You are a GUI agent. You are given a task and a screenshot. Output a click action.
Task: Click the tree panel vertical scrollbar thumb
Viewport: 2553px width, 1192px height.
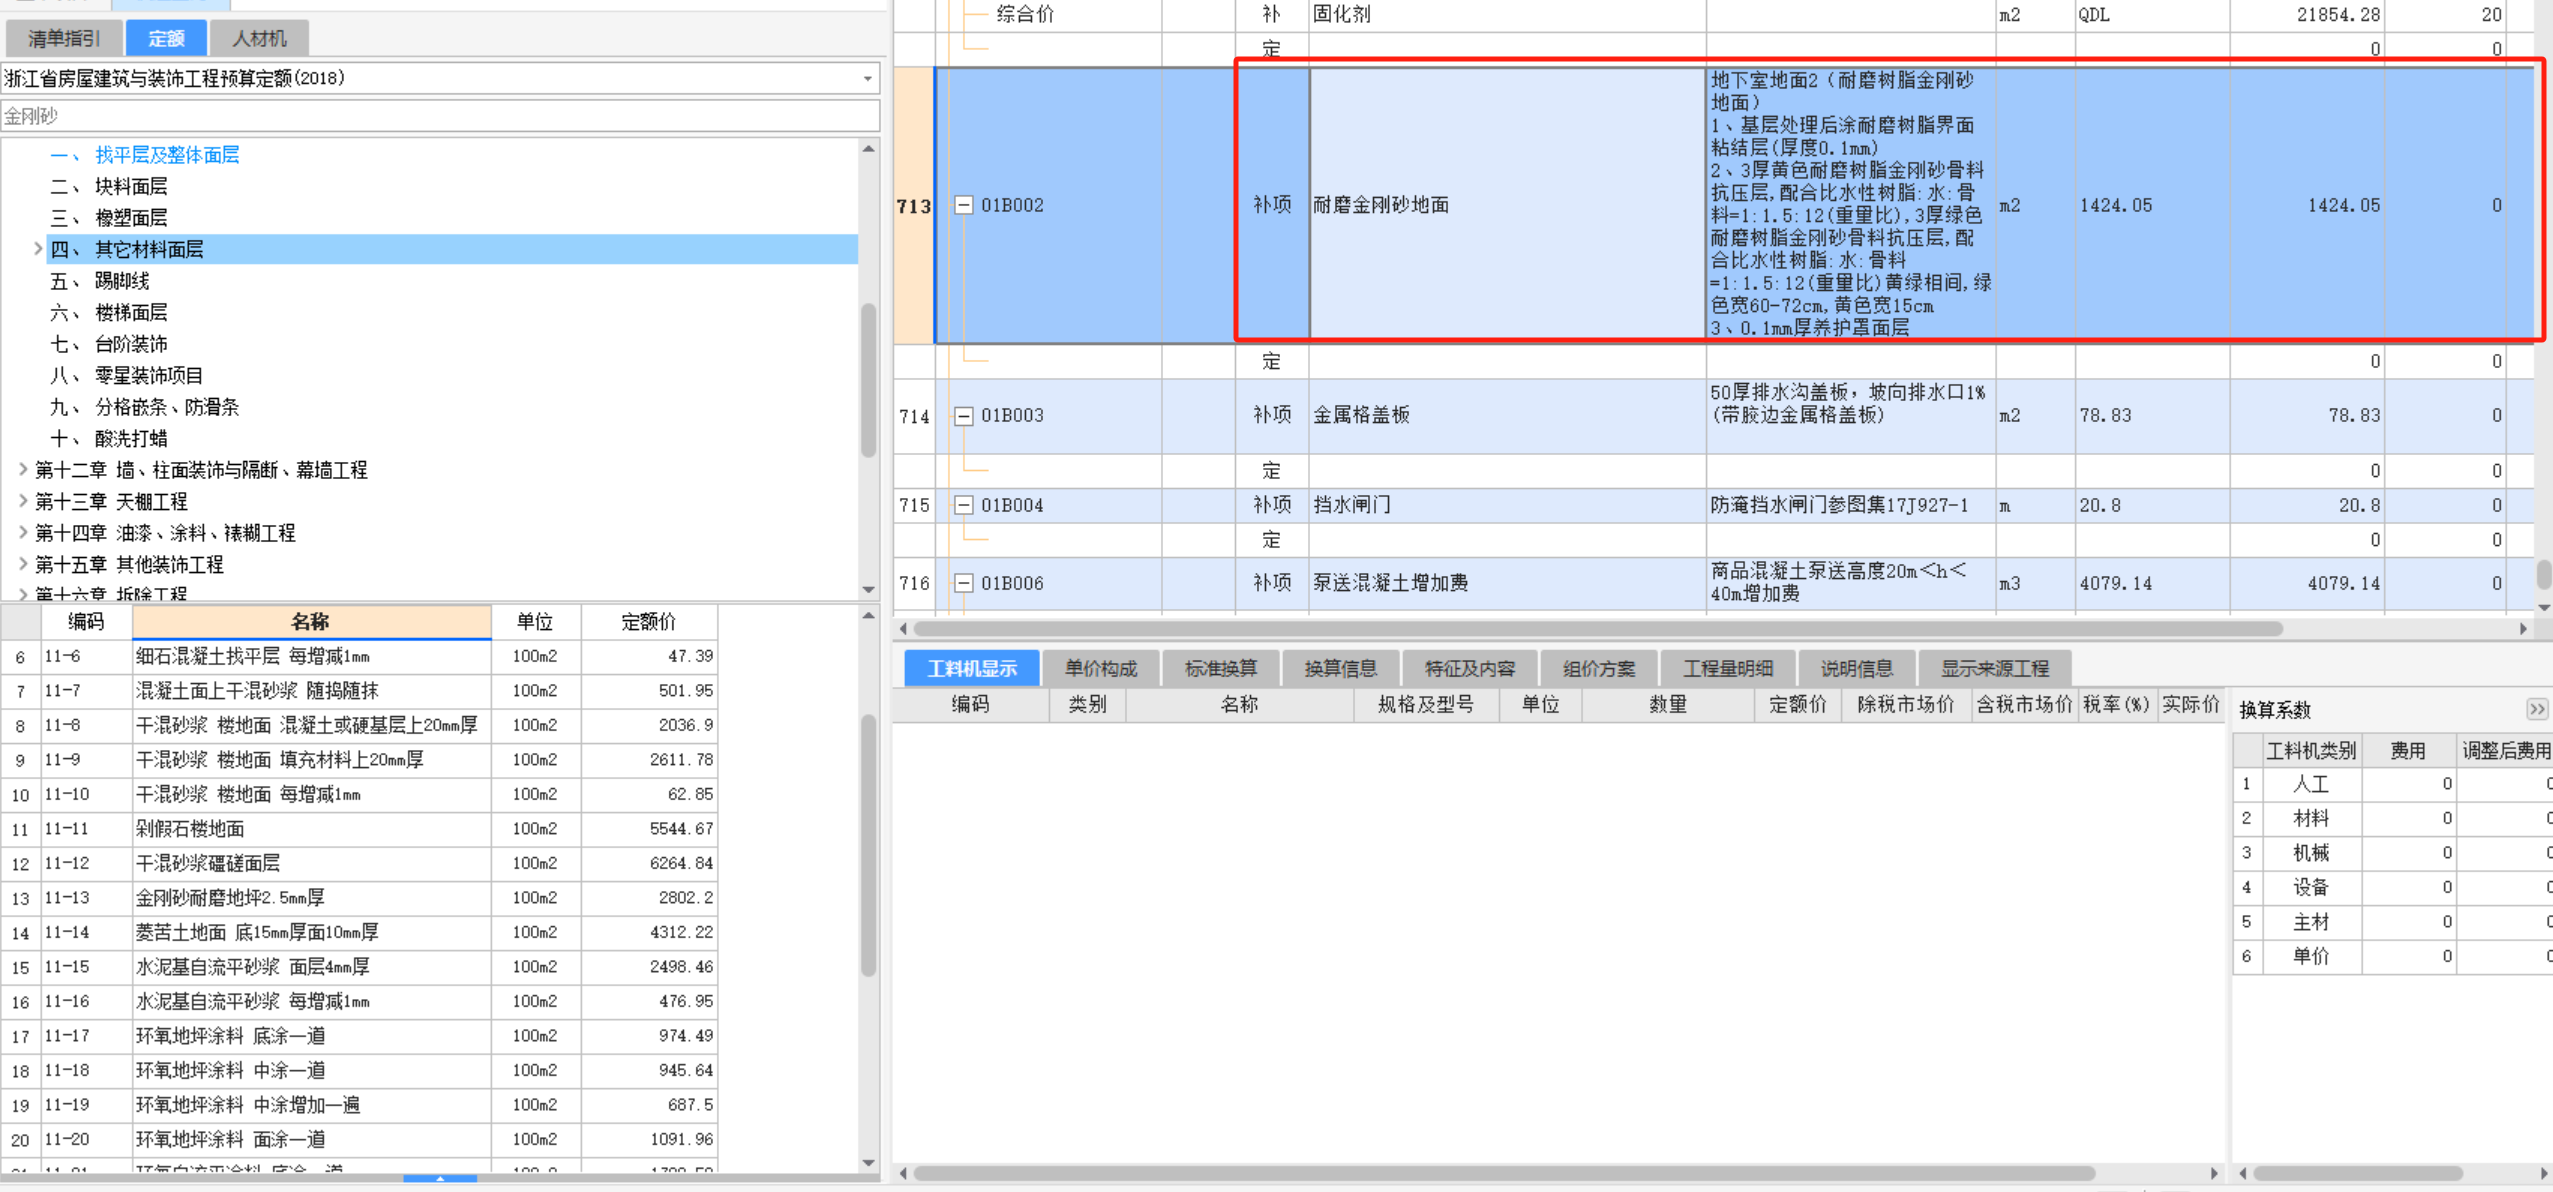868,380
